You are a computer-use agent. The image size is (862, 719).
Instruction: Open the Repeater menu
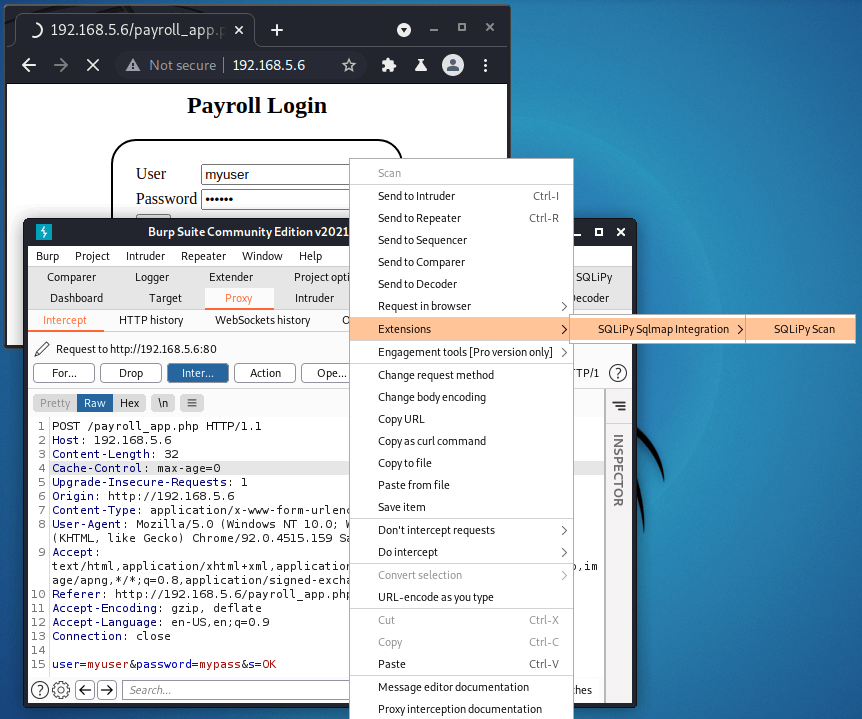(203, 256)
